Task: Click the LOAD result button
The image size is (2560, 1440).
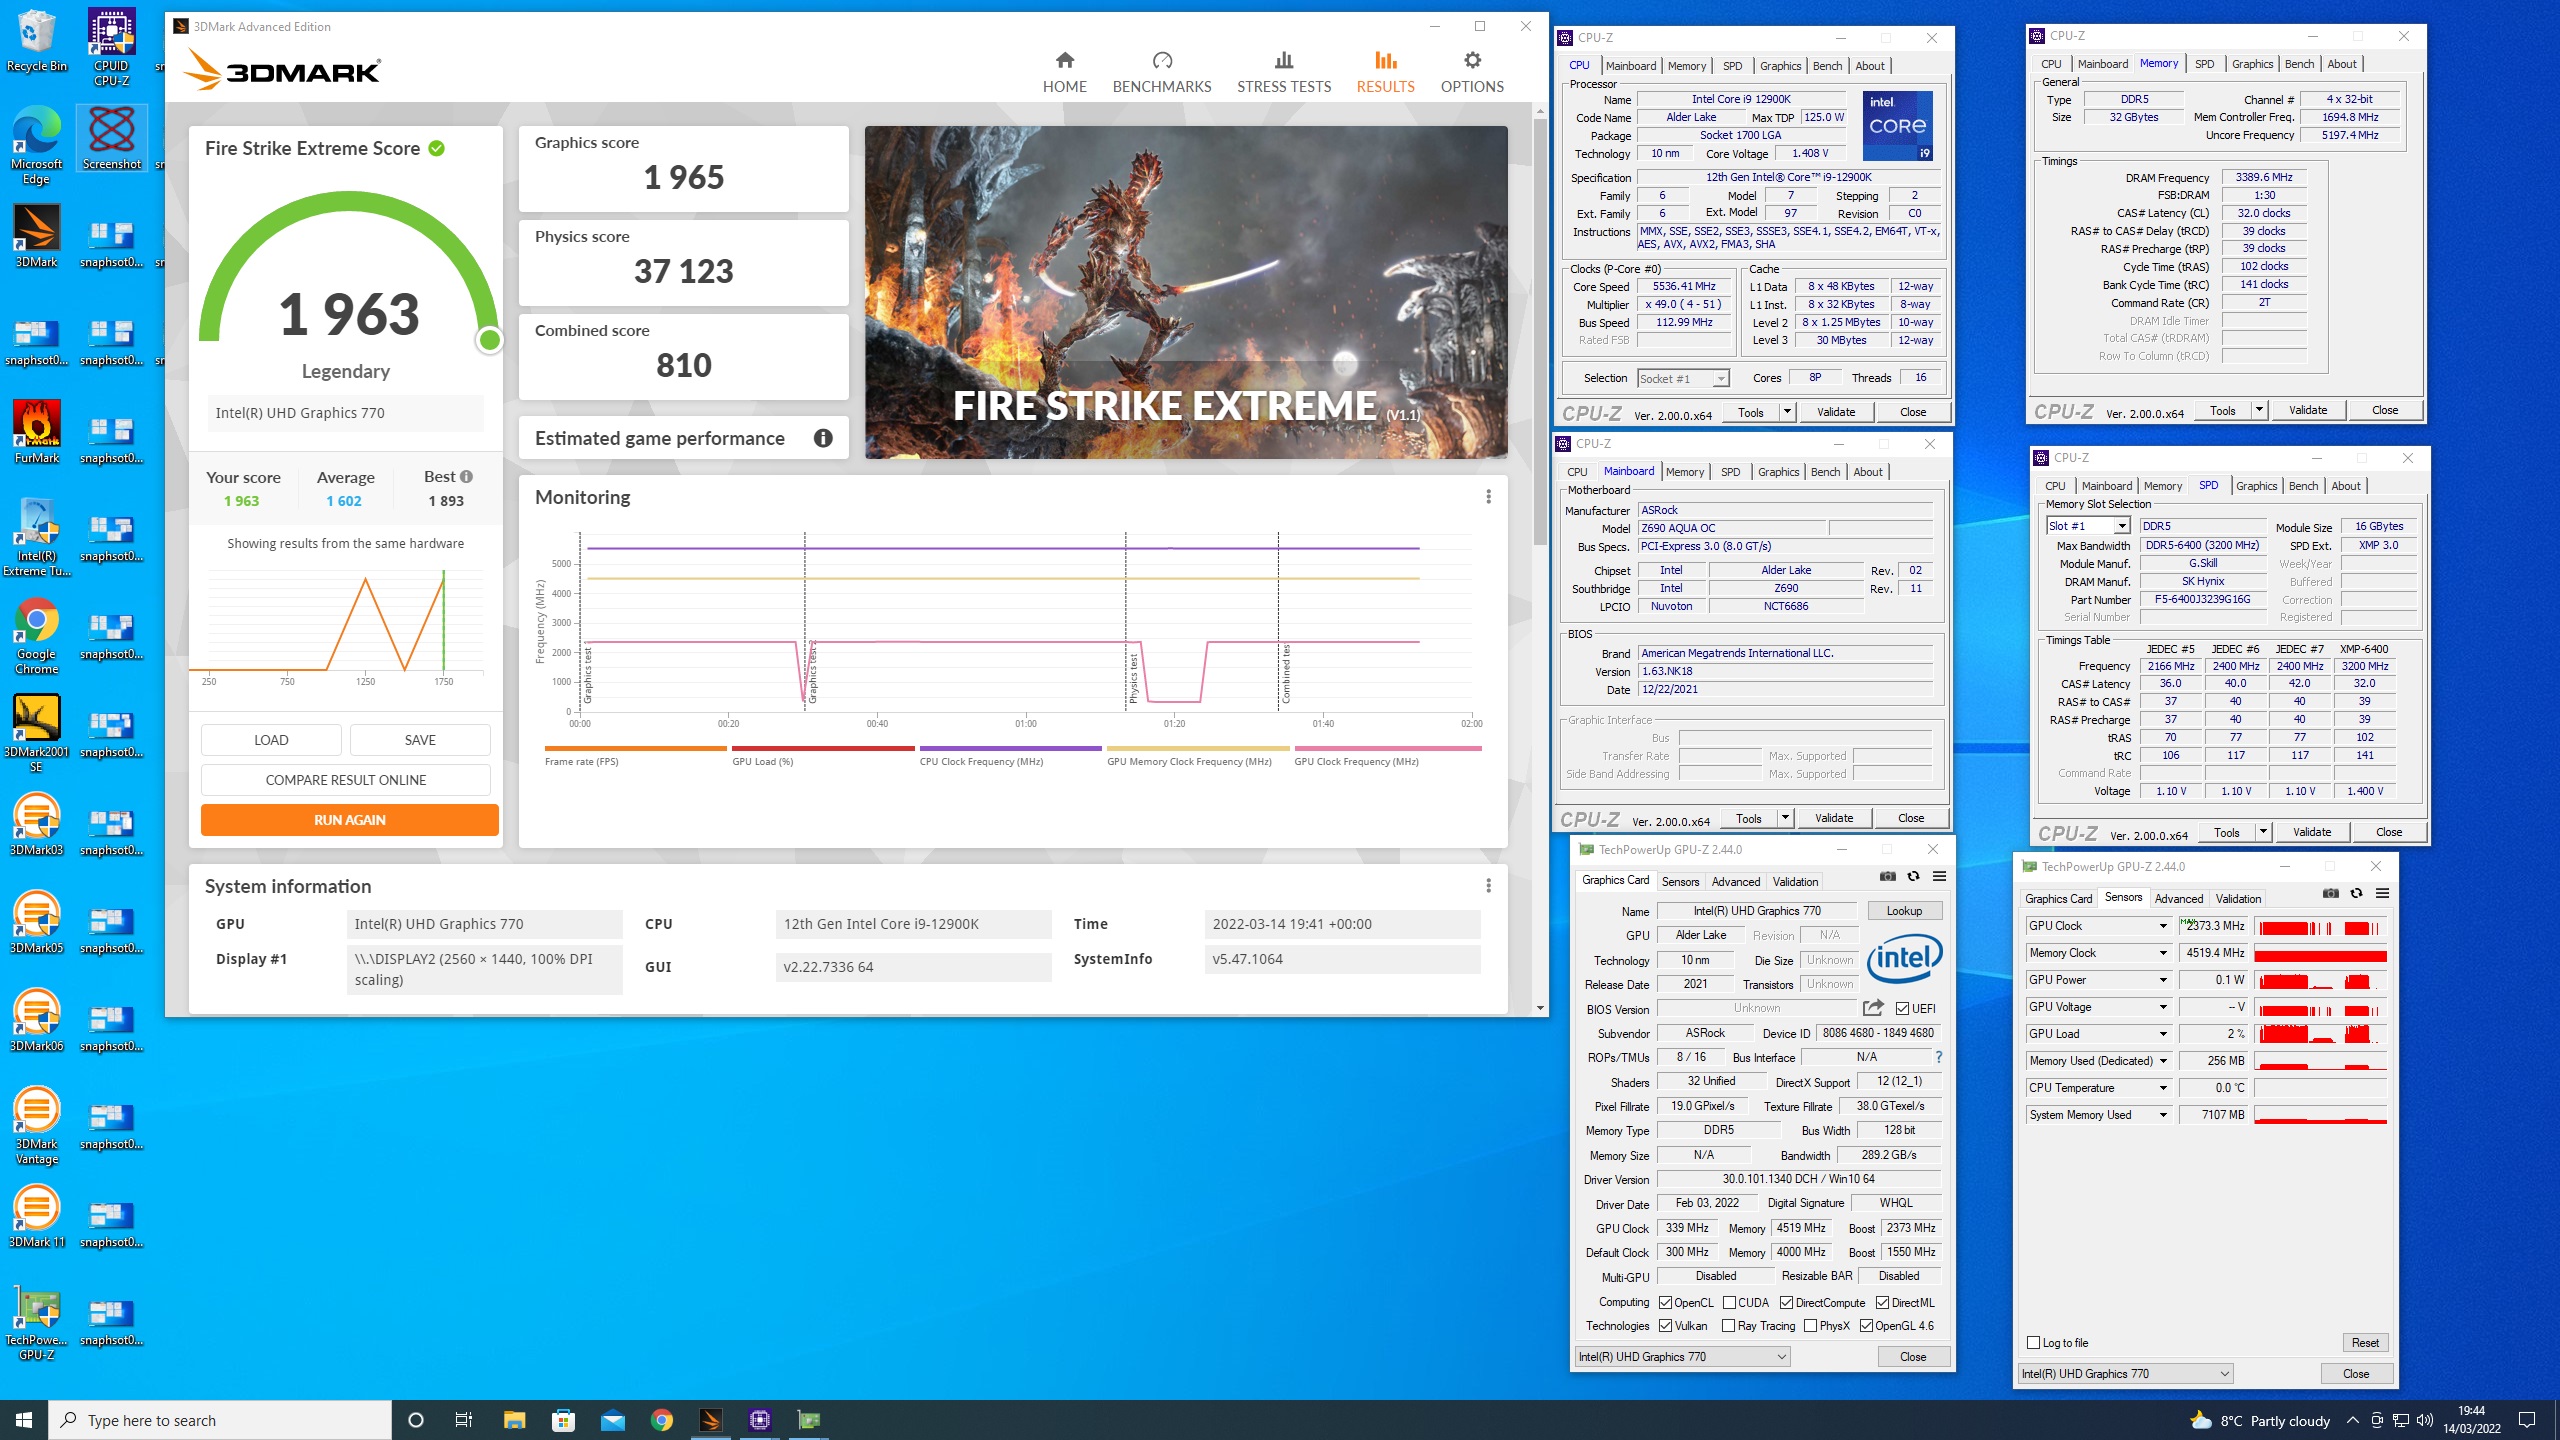Action: click(271, 740)
